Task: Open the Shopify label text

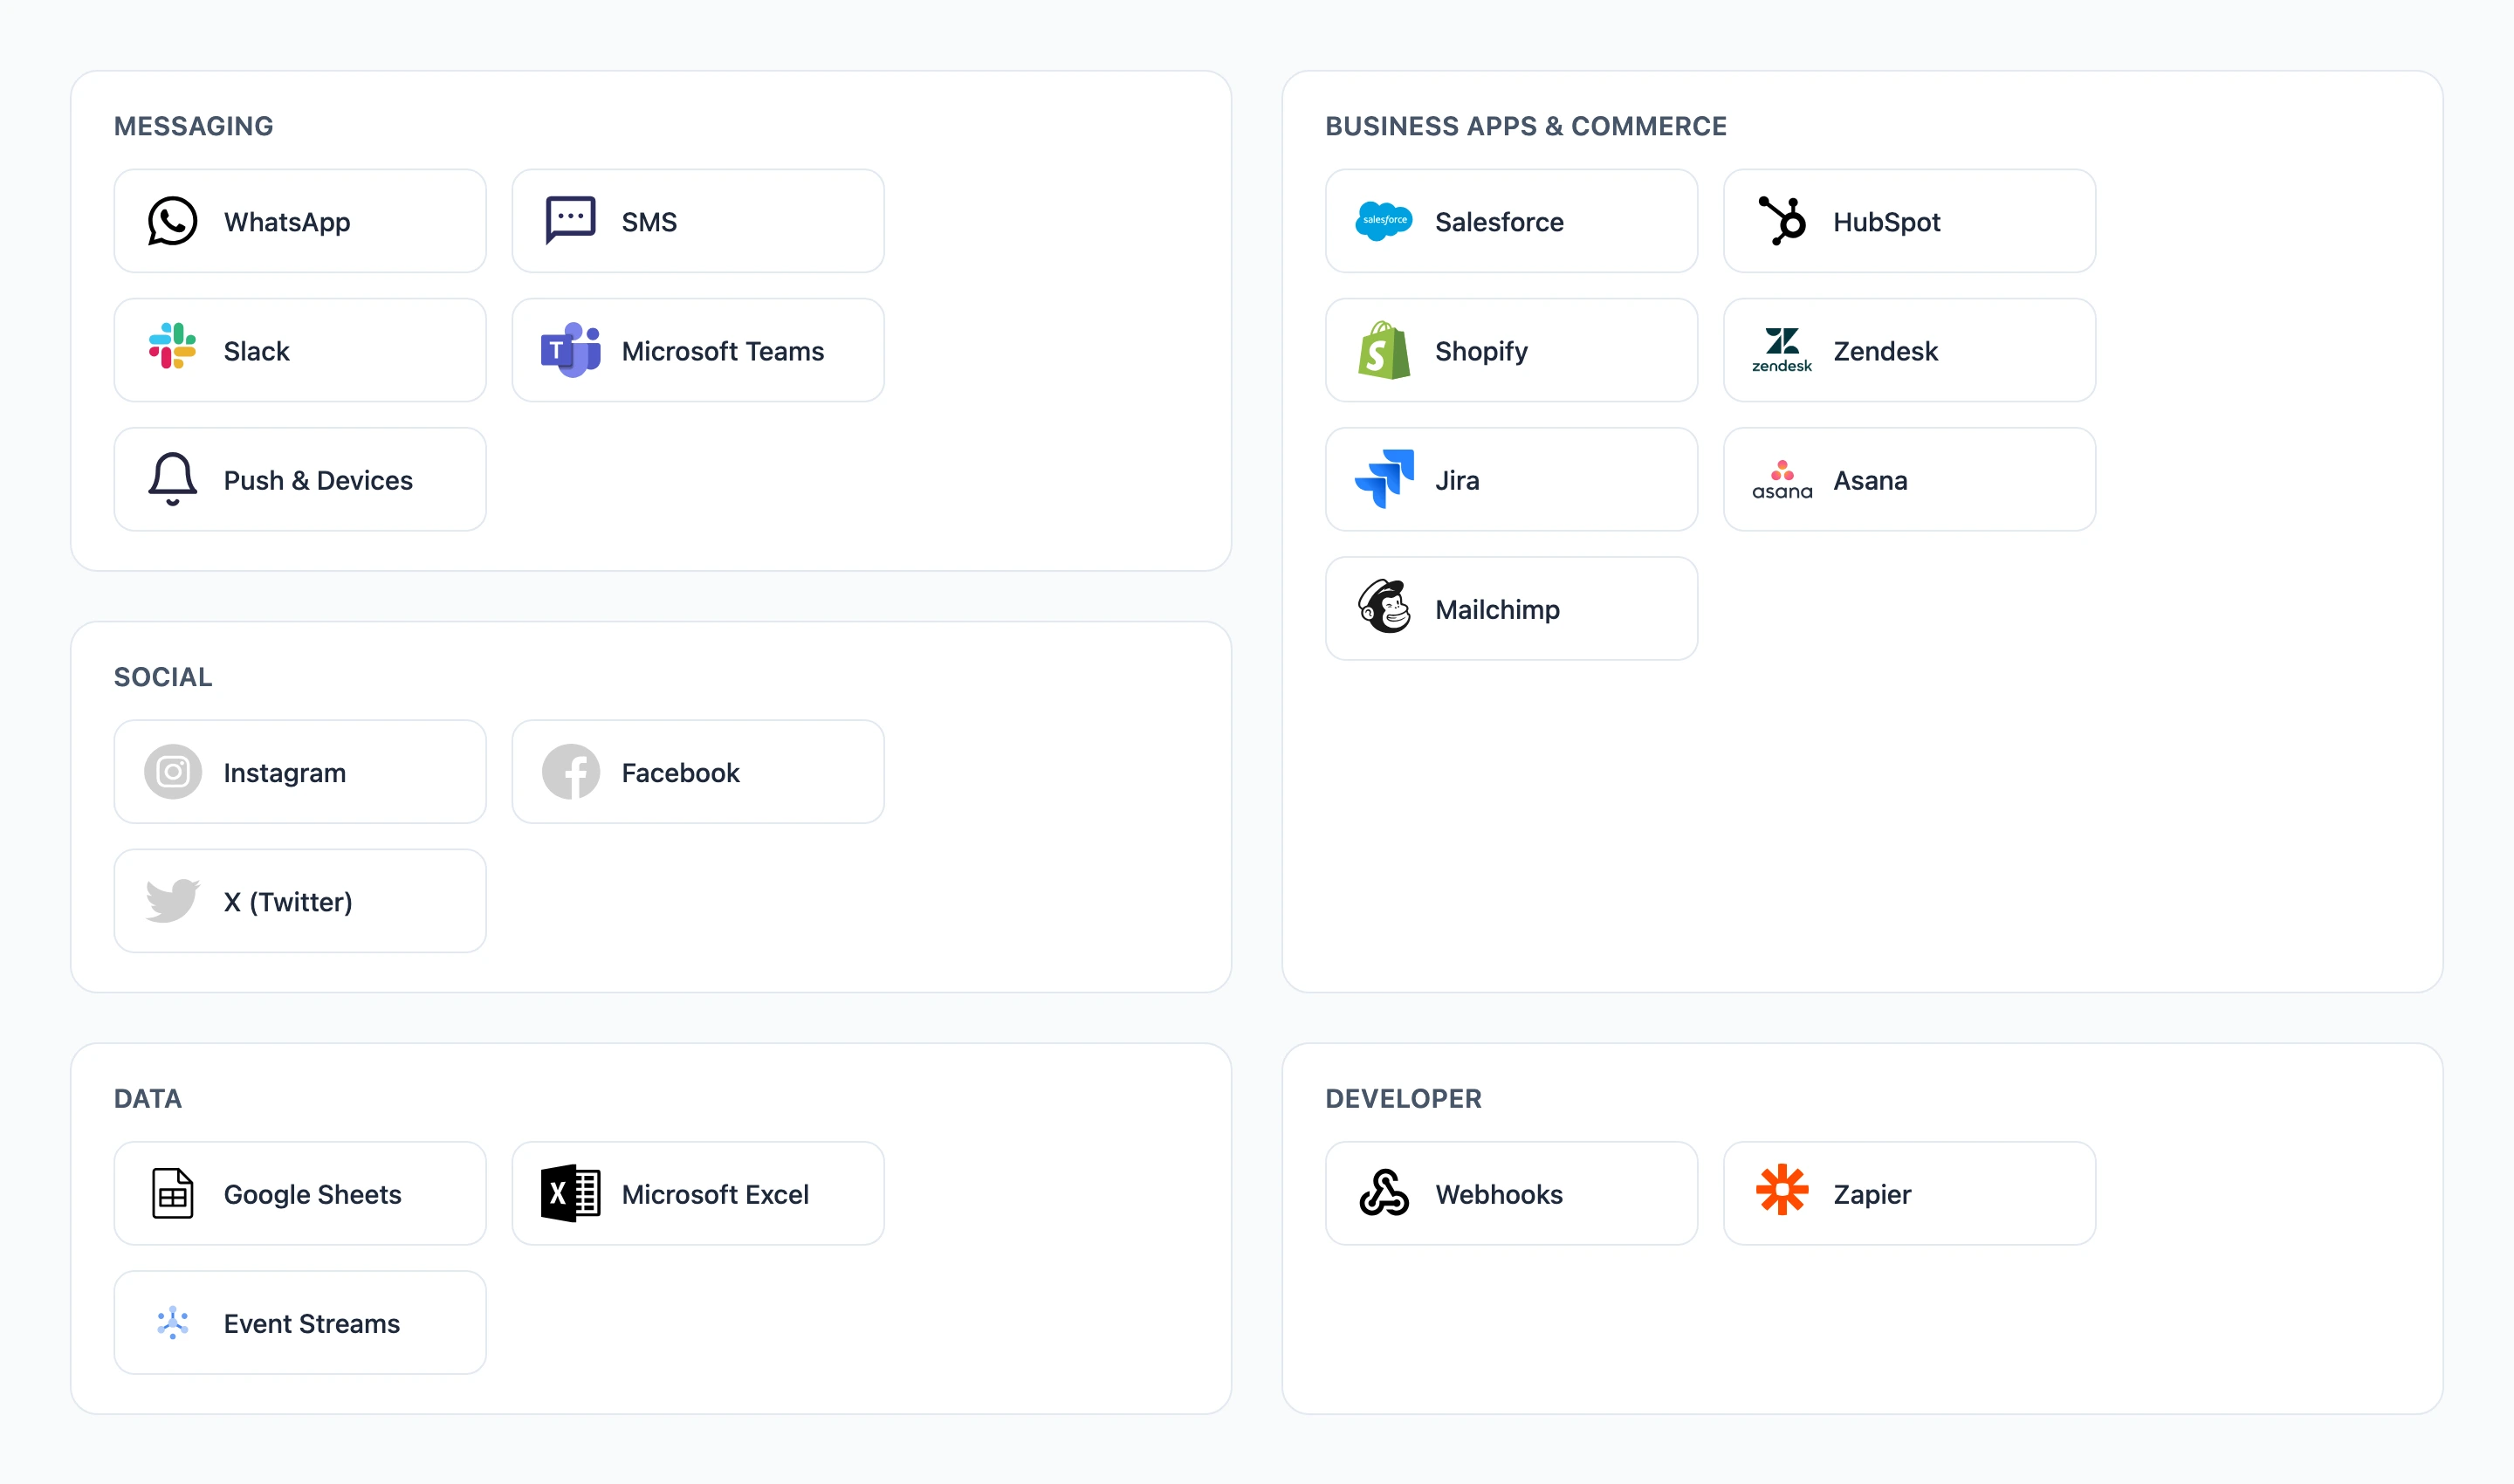Action: [1481, 351]
